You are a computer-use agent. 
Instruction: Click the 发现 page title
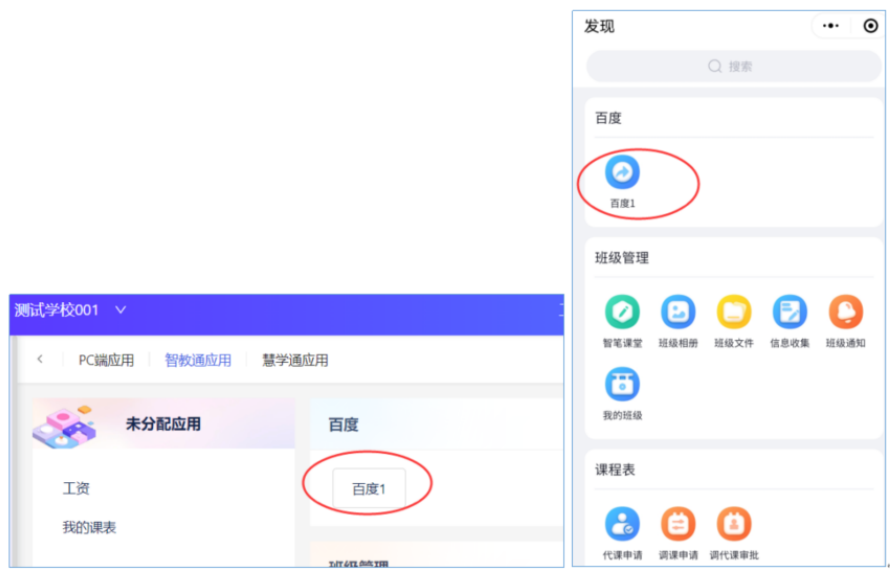tap(599, 26)
